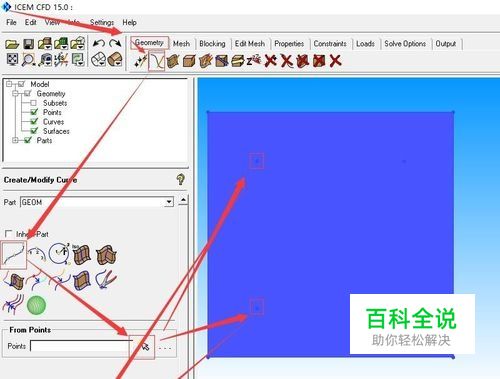Viewport: 500px width, 379px height.
Task: Select the Create/Modify Surface icon
Action: 173,61
